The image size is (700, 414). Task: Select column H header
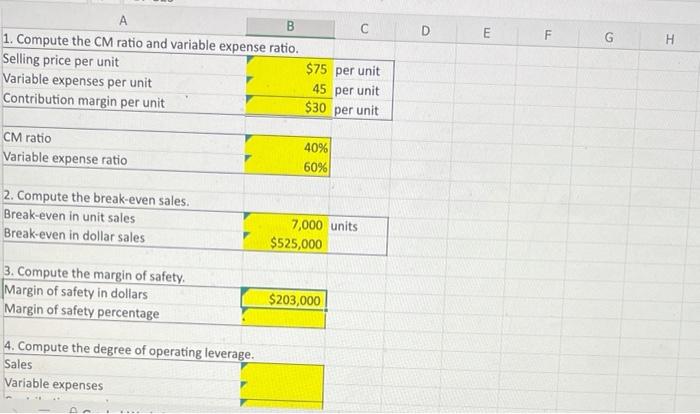click(670, 40)
